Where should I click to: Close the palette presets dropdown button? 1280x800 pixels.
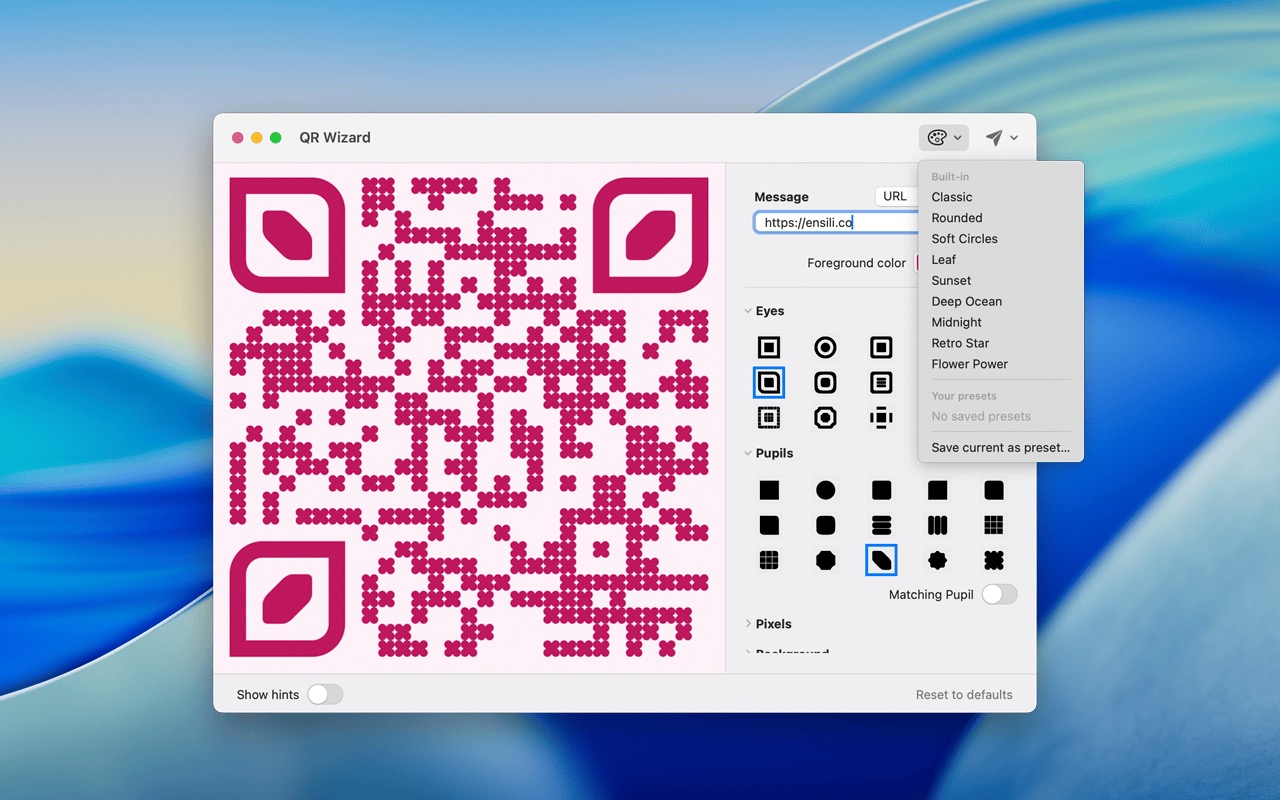pos(944,138)
